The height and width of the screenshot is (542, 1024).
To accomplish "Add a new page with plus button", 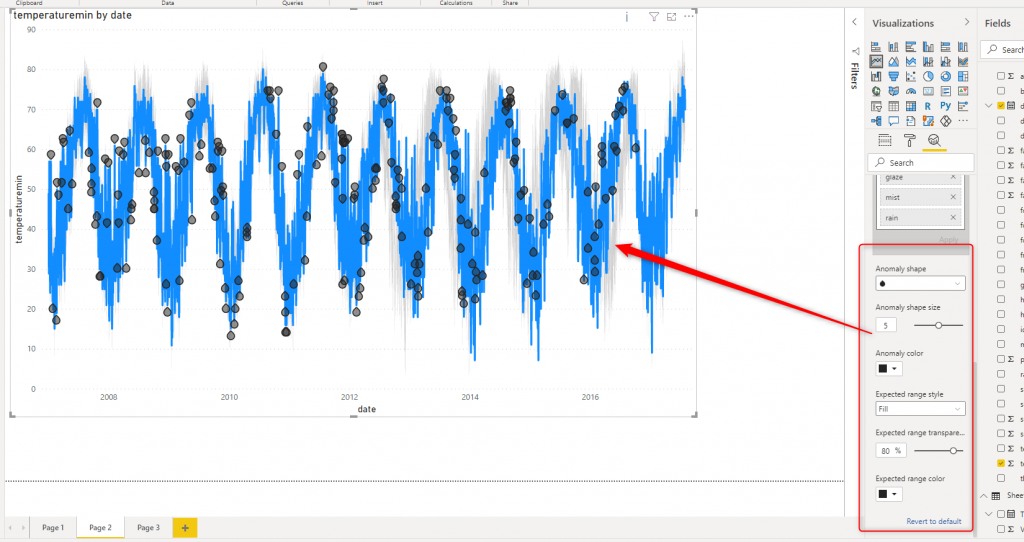I will 184,527.
